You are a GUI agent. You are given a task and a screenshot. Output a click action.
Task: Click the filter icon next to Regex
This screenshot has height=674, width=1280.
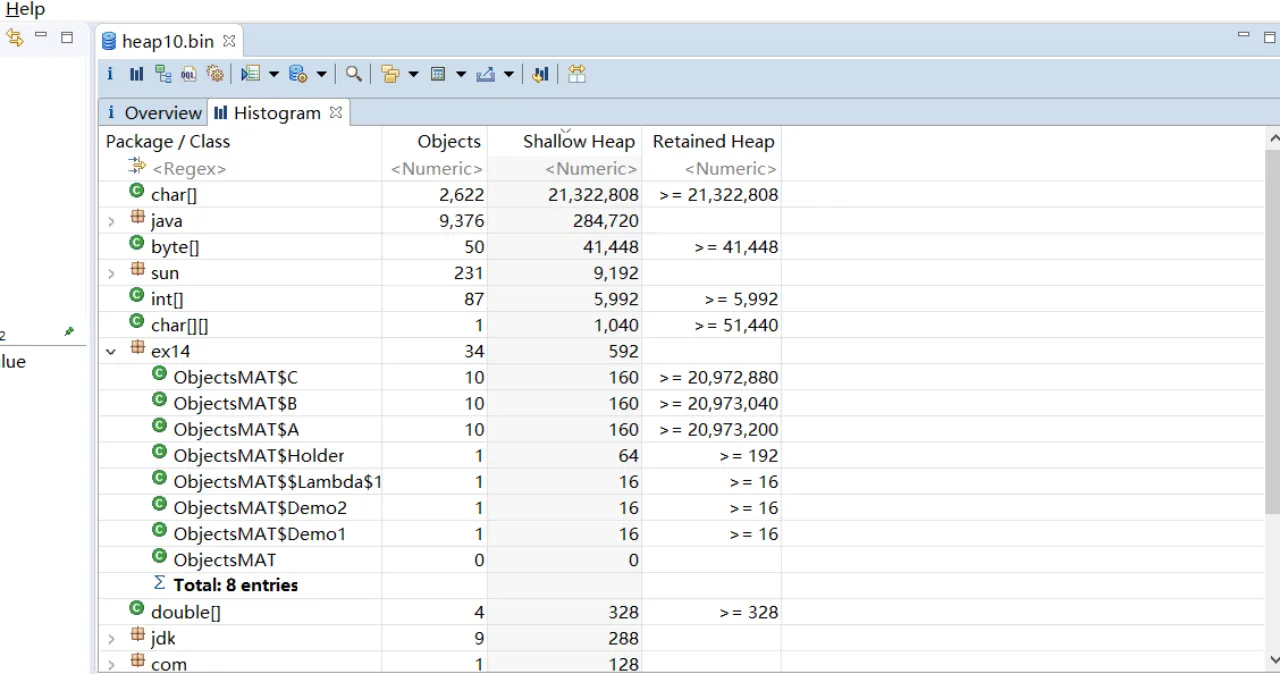coord(137,166)
